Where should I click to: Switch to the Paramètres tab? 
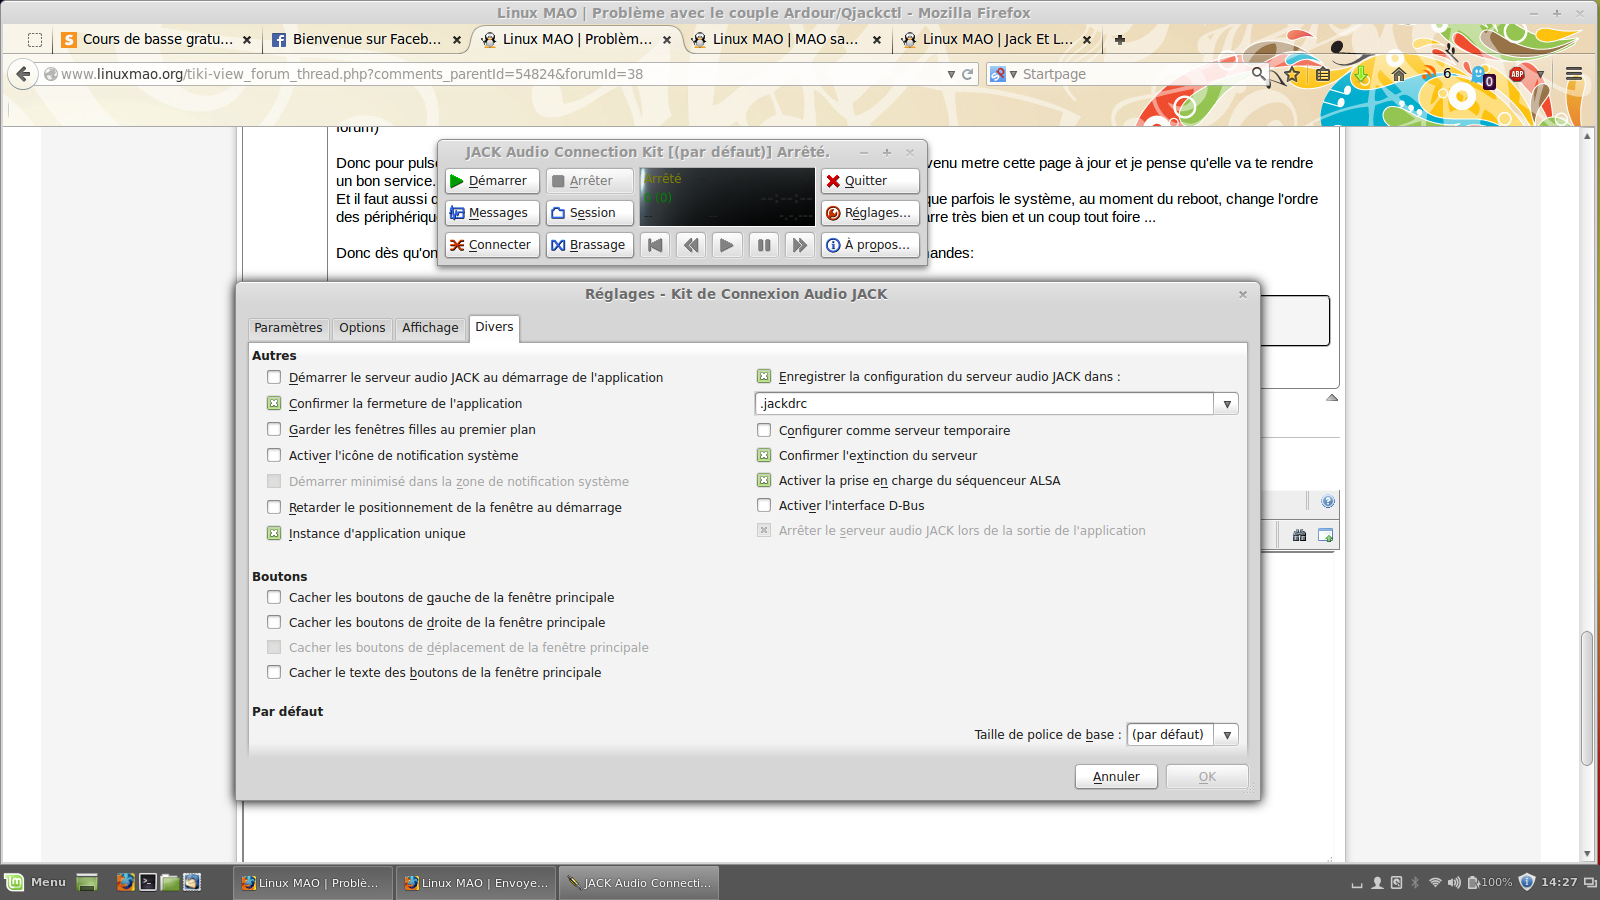click(x=288, y=328)
